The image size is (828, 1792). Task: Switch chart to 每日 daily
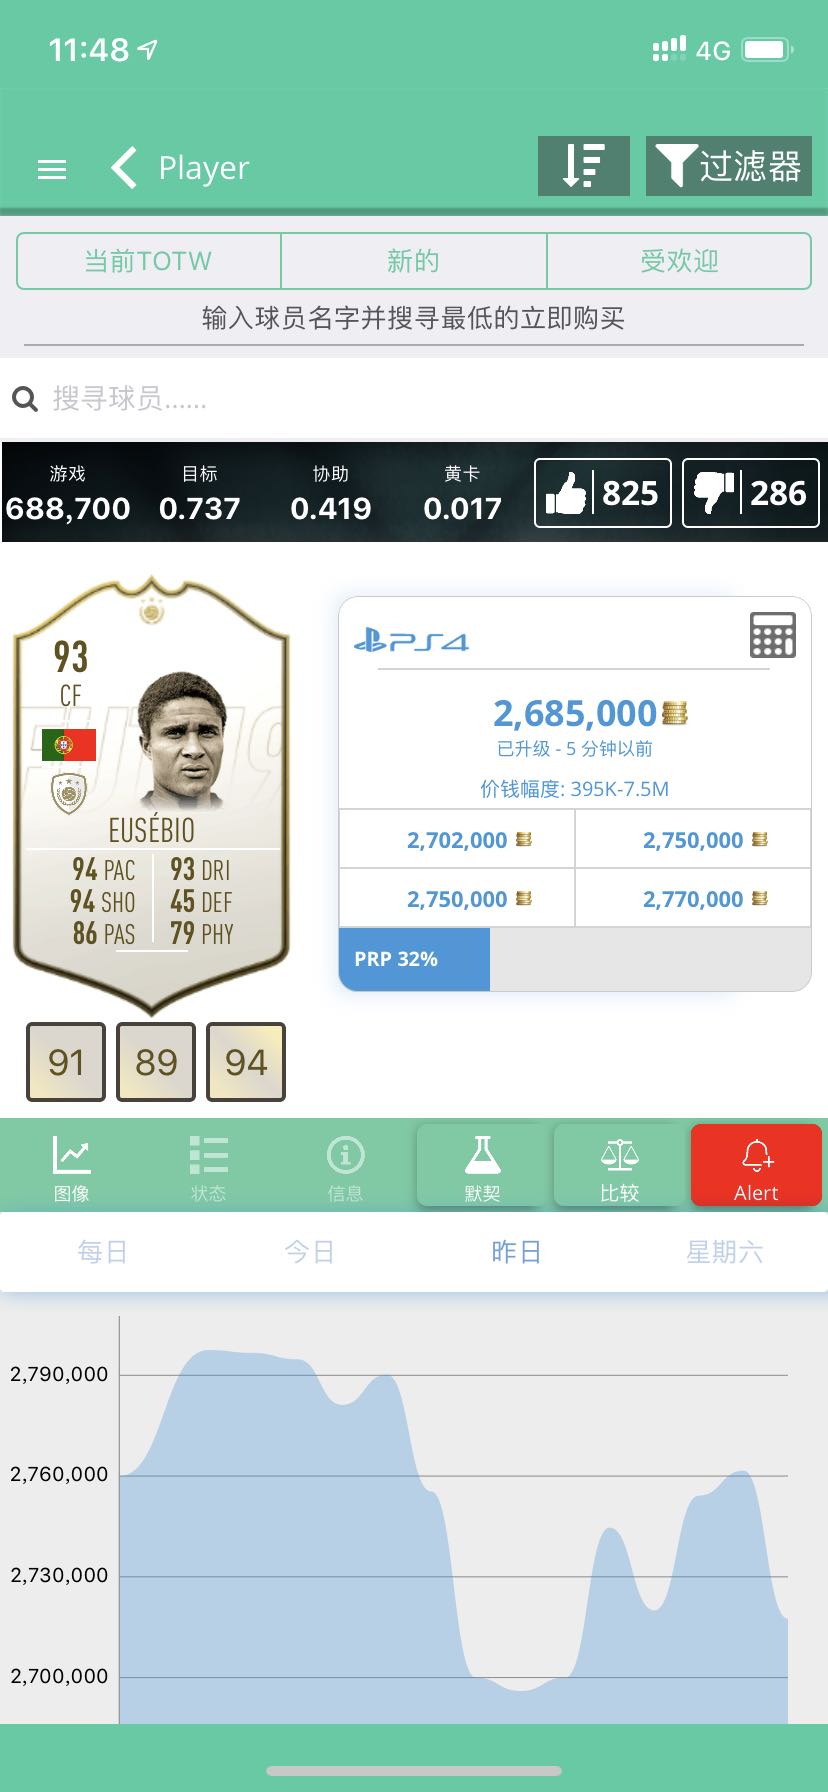[x=103, y=1252]
